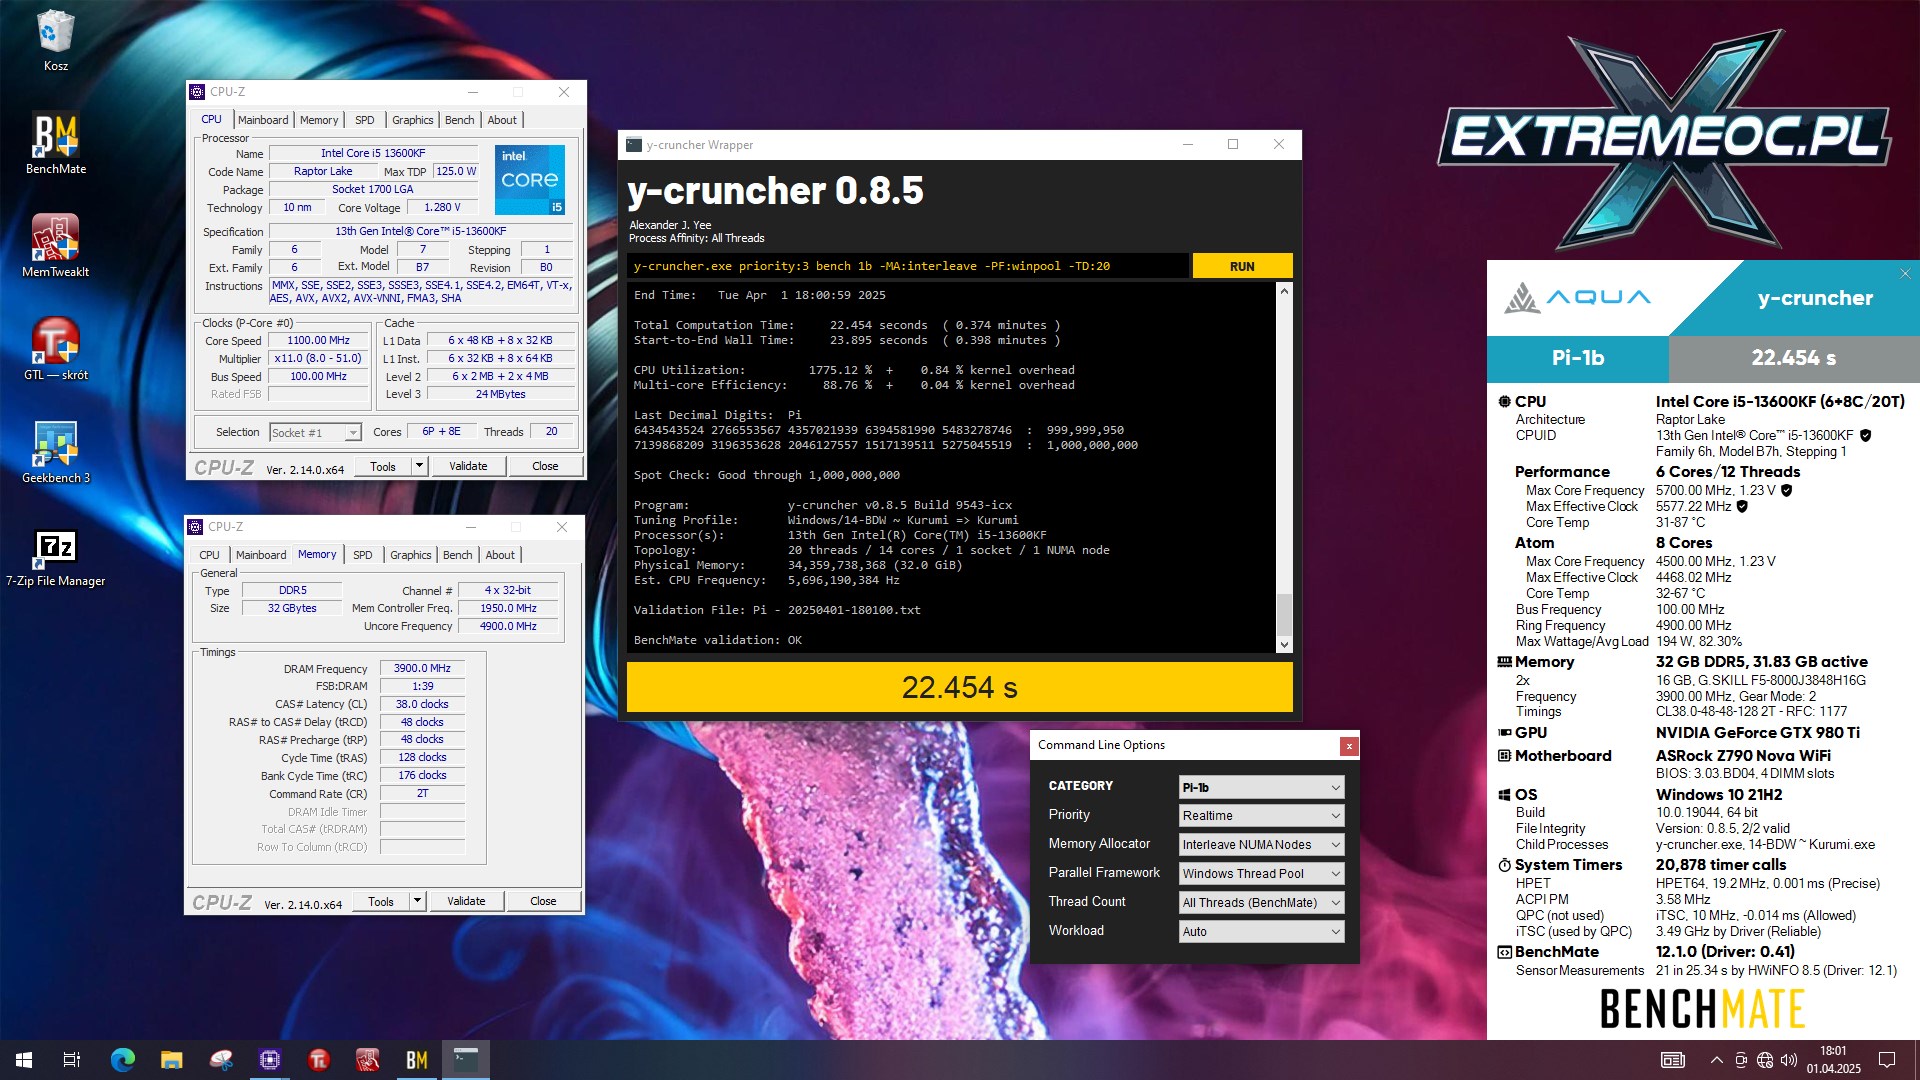Open the Category dropdown showing Pi-1b
Image resolution: width=1920 pixels, height=1080 pixels.
click(1261, 787)
